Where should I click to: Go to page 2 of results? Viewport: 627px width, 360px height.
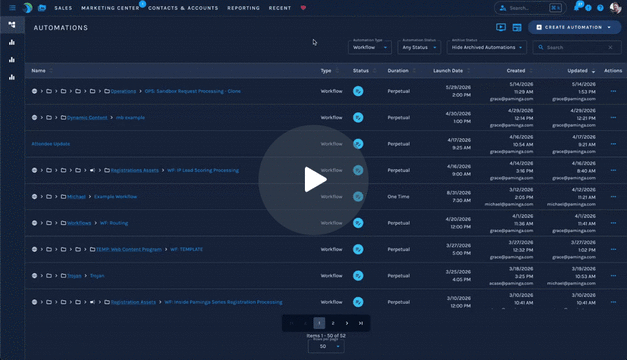[x=333, y=323]
